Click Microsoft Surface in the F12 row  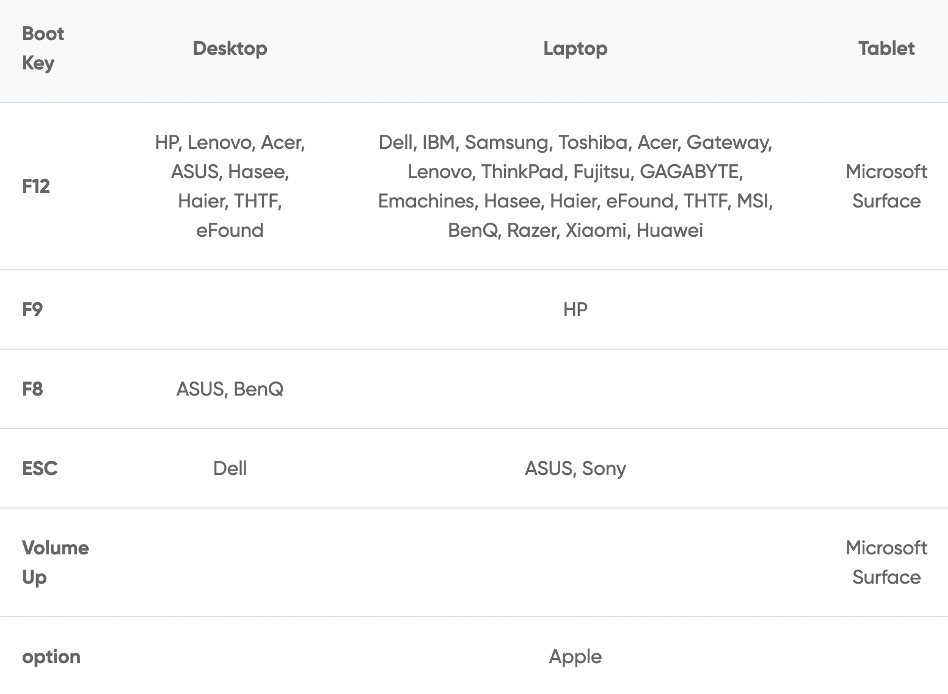(886, 186)
